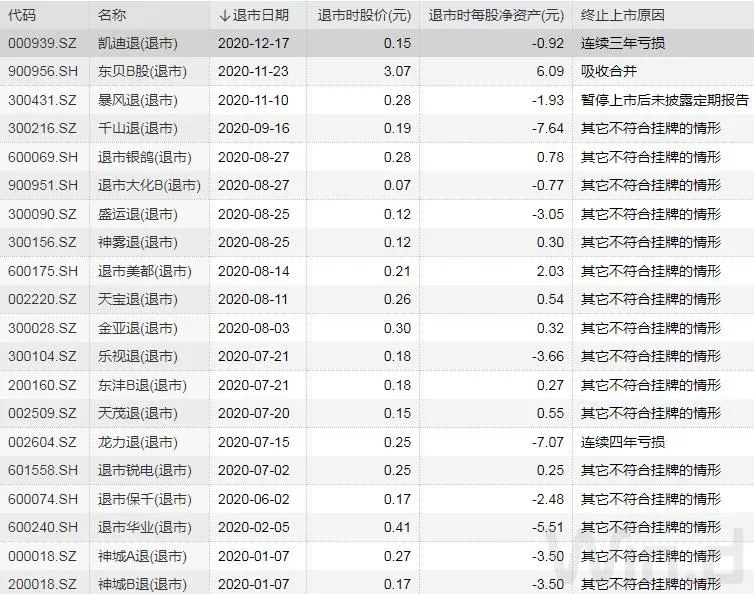The width and height of the screenshot is (754, 594).
Task: Select stock code 300216.SZ
Action: coord(42,128)
